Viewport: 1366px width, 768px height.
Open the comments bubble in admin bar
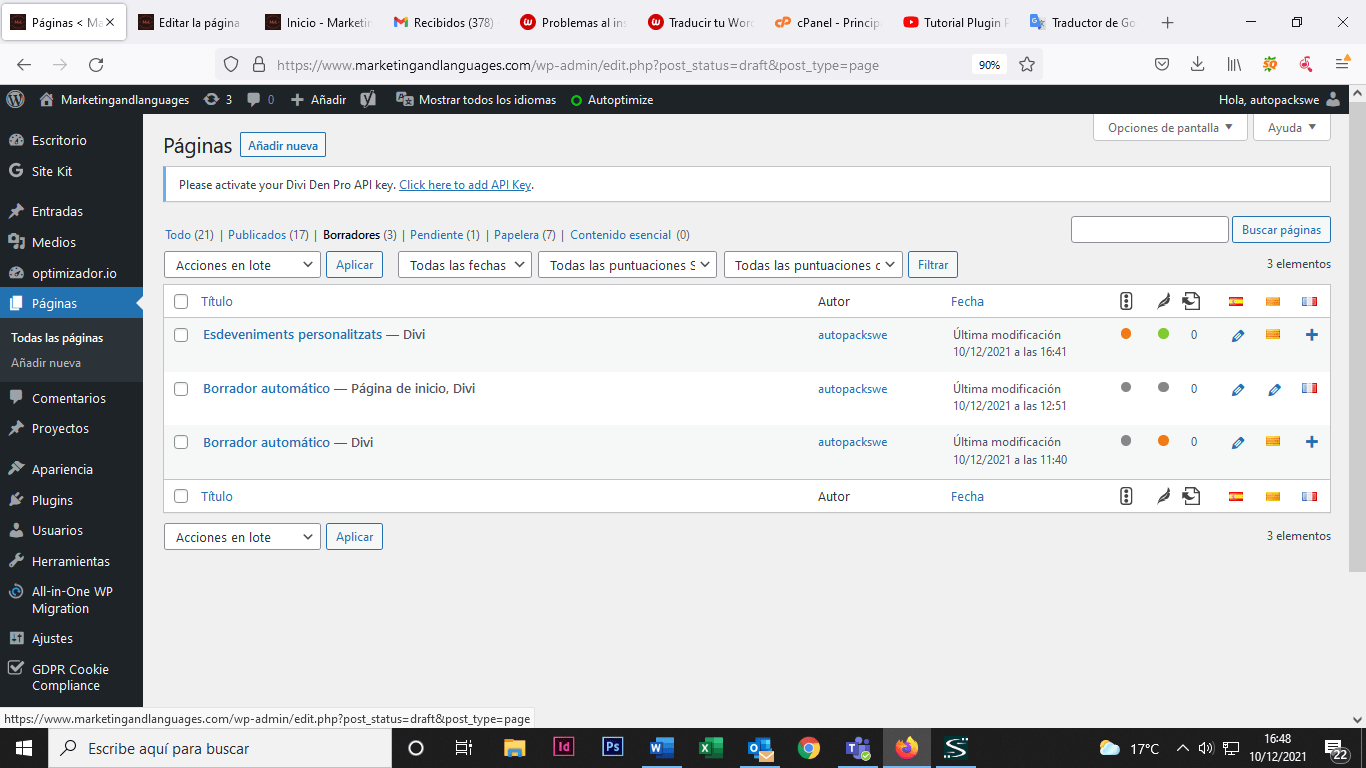pos(260,99)
